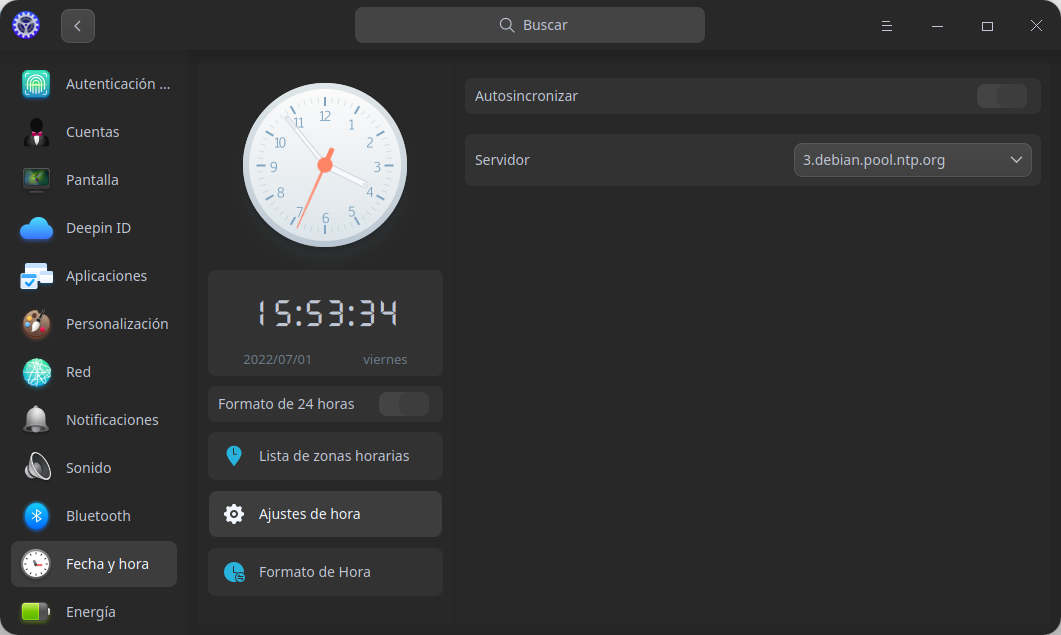1061x635 pixels.
Task: Go back with the arrow button
Action: tap(78, 26)
